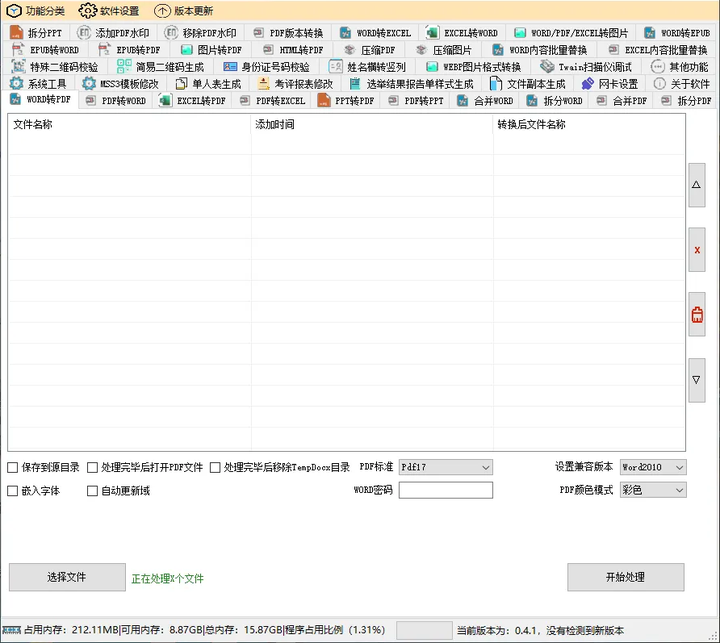This screenshot has width=720, height=643.
Task: Open the 压缩图片 tool
Action: [444, 50]
